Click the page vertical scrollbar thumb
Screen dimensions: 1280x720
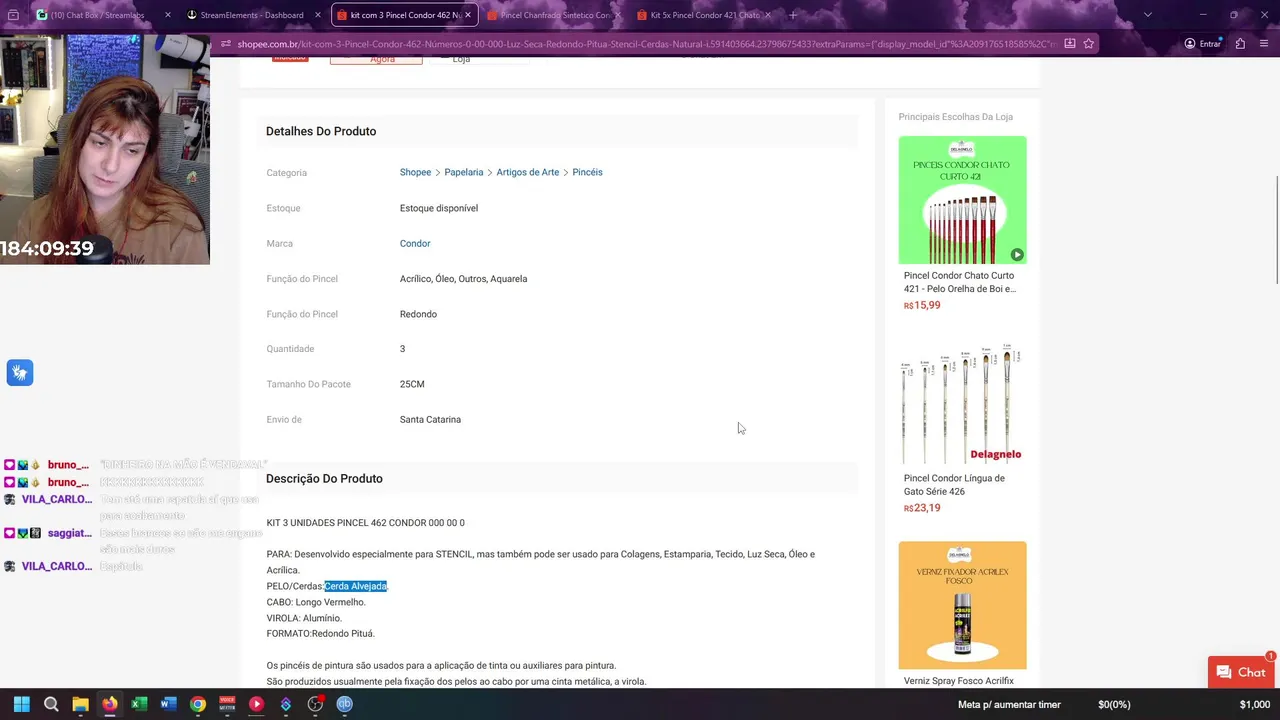pos(1276,229)
